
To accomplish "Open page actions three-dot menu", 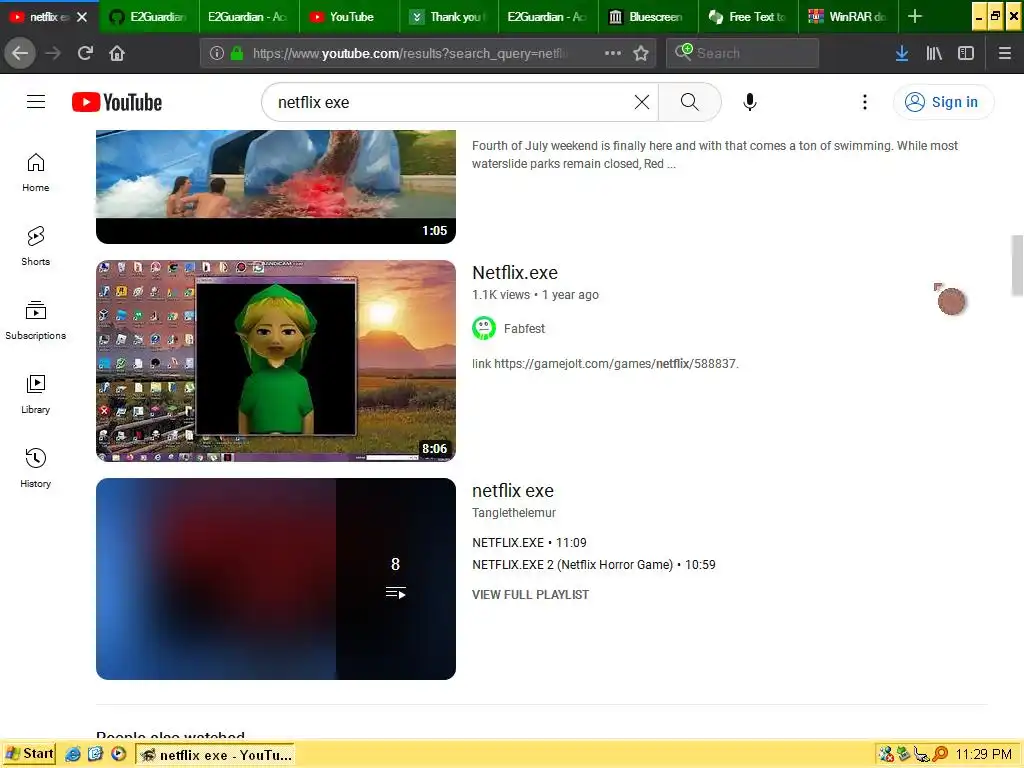I will pos(613,54).
